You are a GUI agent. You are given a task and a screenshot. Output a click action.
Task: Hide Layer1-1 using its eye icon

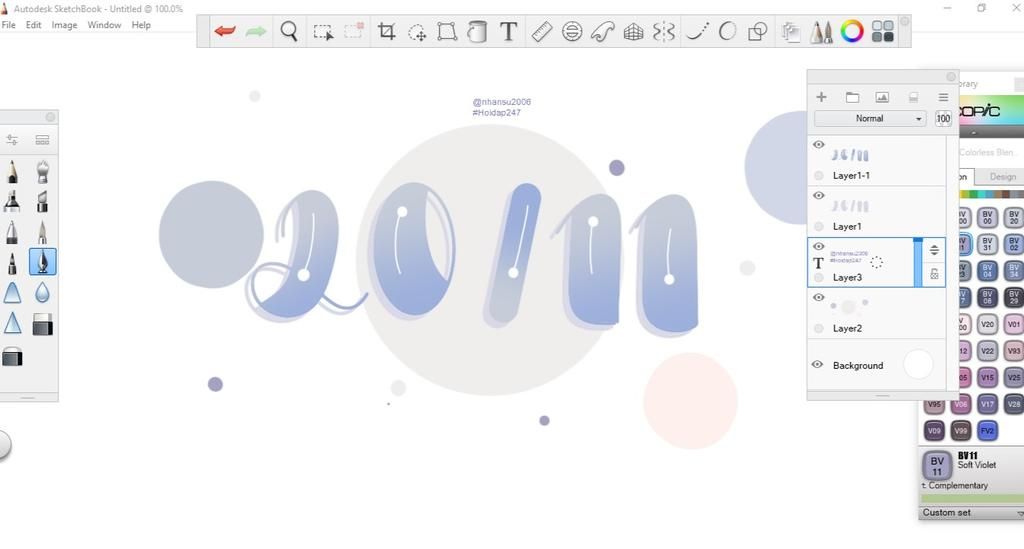click(818, 144)
